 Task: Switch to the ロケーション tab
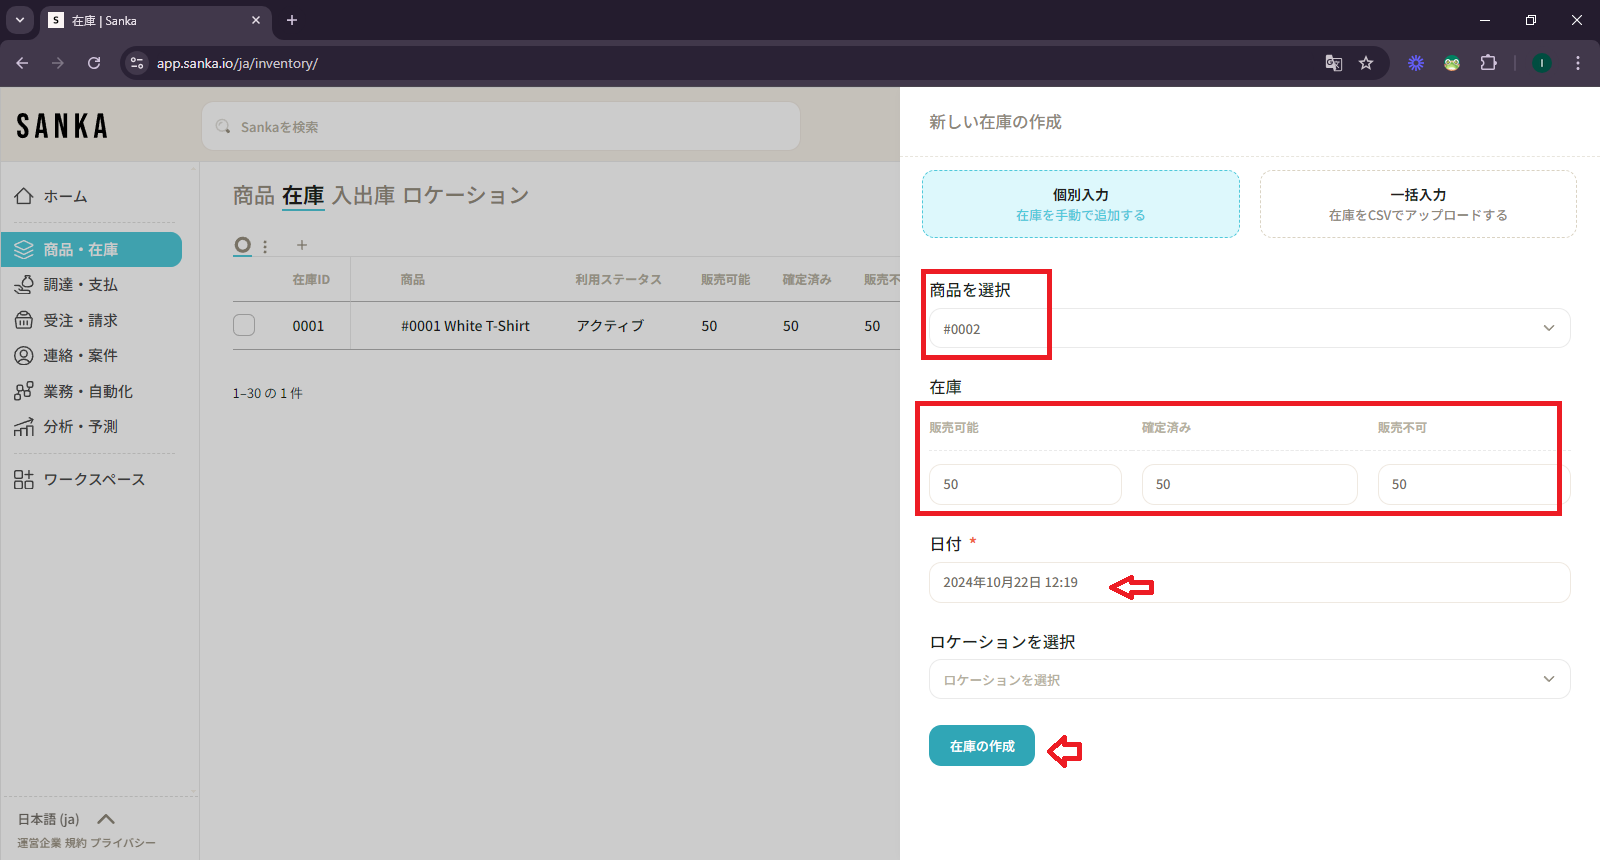pos(465,196)
